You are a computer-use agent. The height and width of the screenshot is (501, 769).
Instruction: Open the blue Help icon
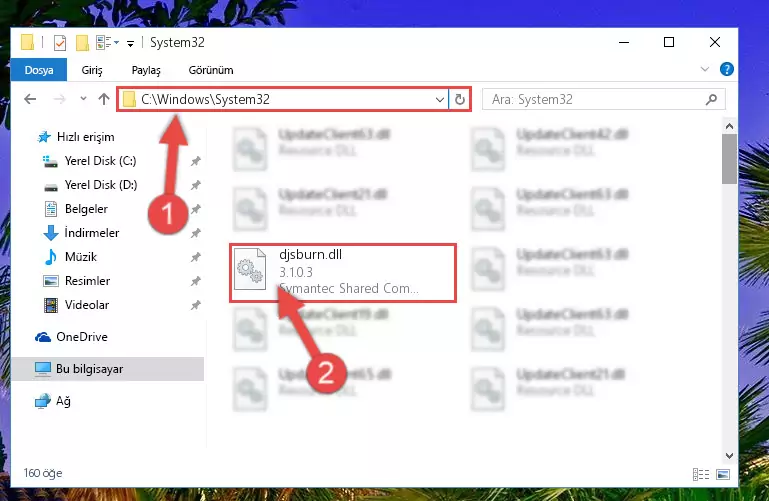726,69
